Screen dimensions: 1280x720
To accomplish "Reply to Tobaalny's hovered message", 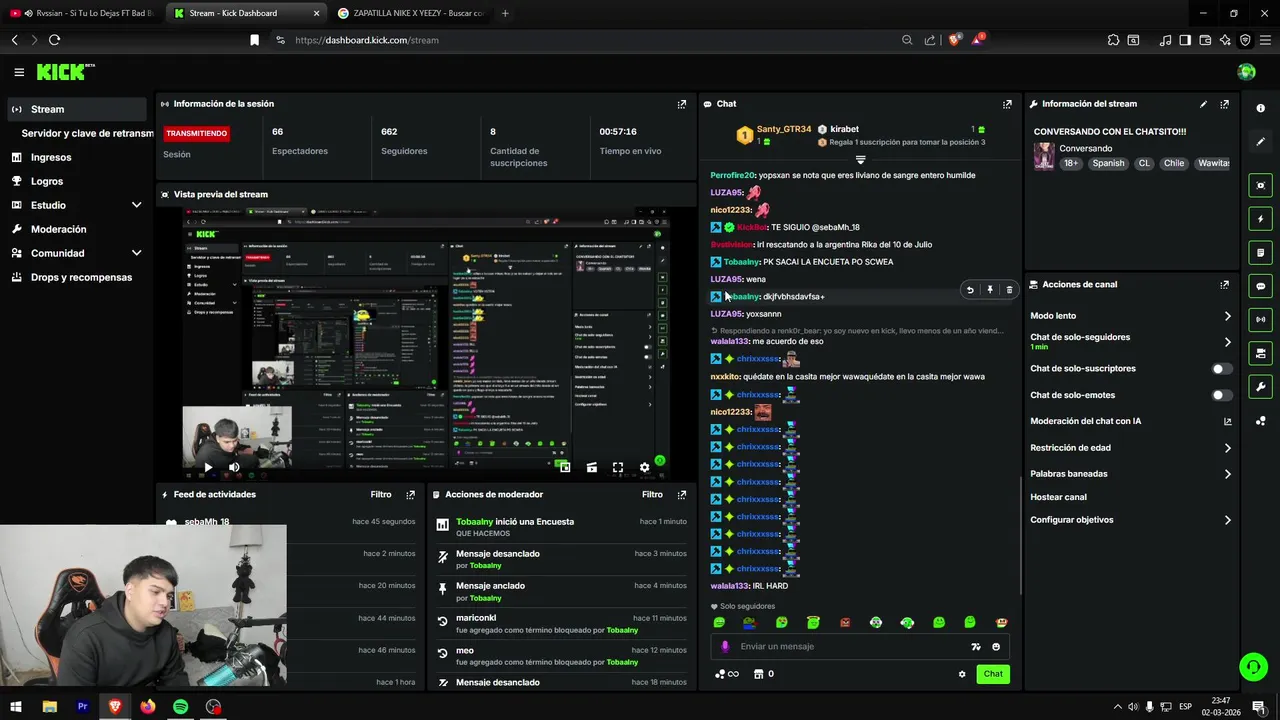I will (x=969, y=290).
